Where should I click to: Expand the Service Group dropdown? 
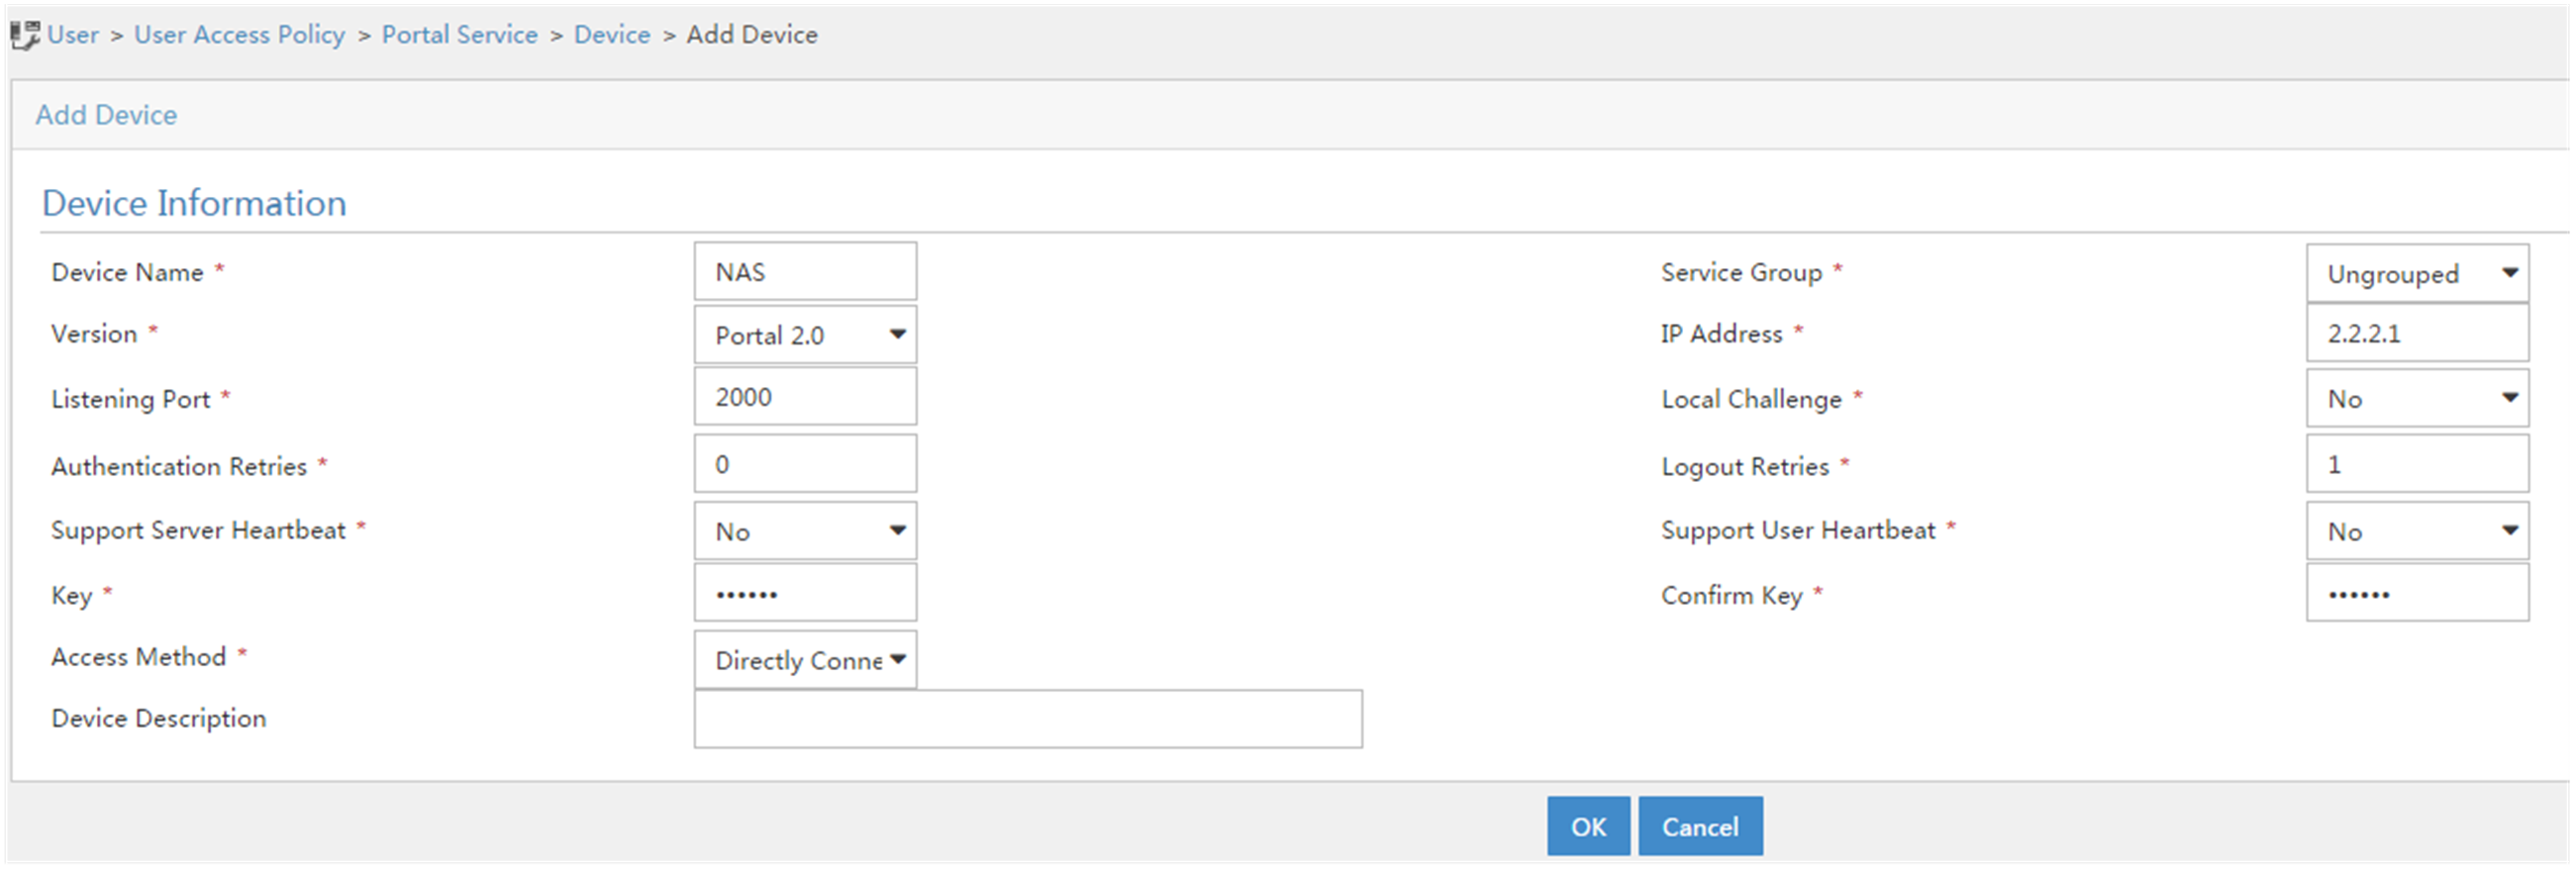2417,273
